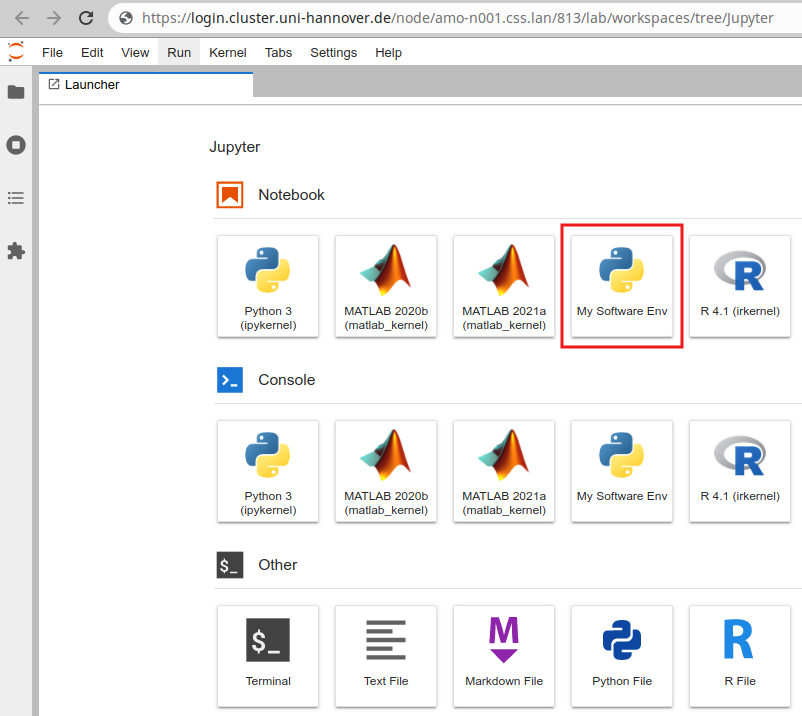802x716 pixels.
Task: Click the JupyterLab logo icon
Action: (16, 52)
